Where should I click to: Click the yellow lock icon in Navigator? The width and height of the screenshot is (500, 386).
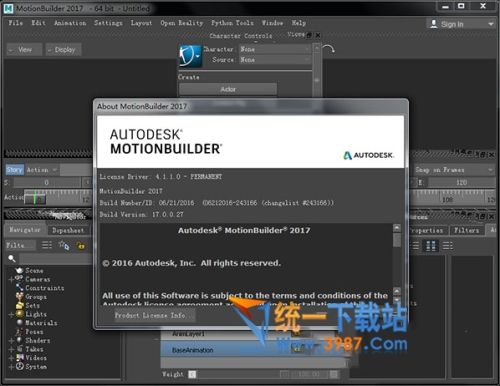click(80, 246)
